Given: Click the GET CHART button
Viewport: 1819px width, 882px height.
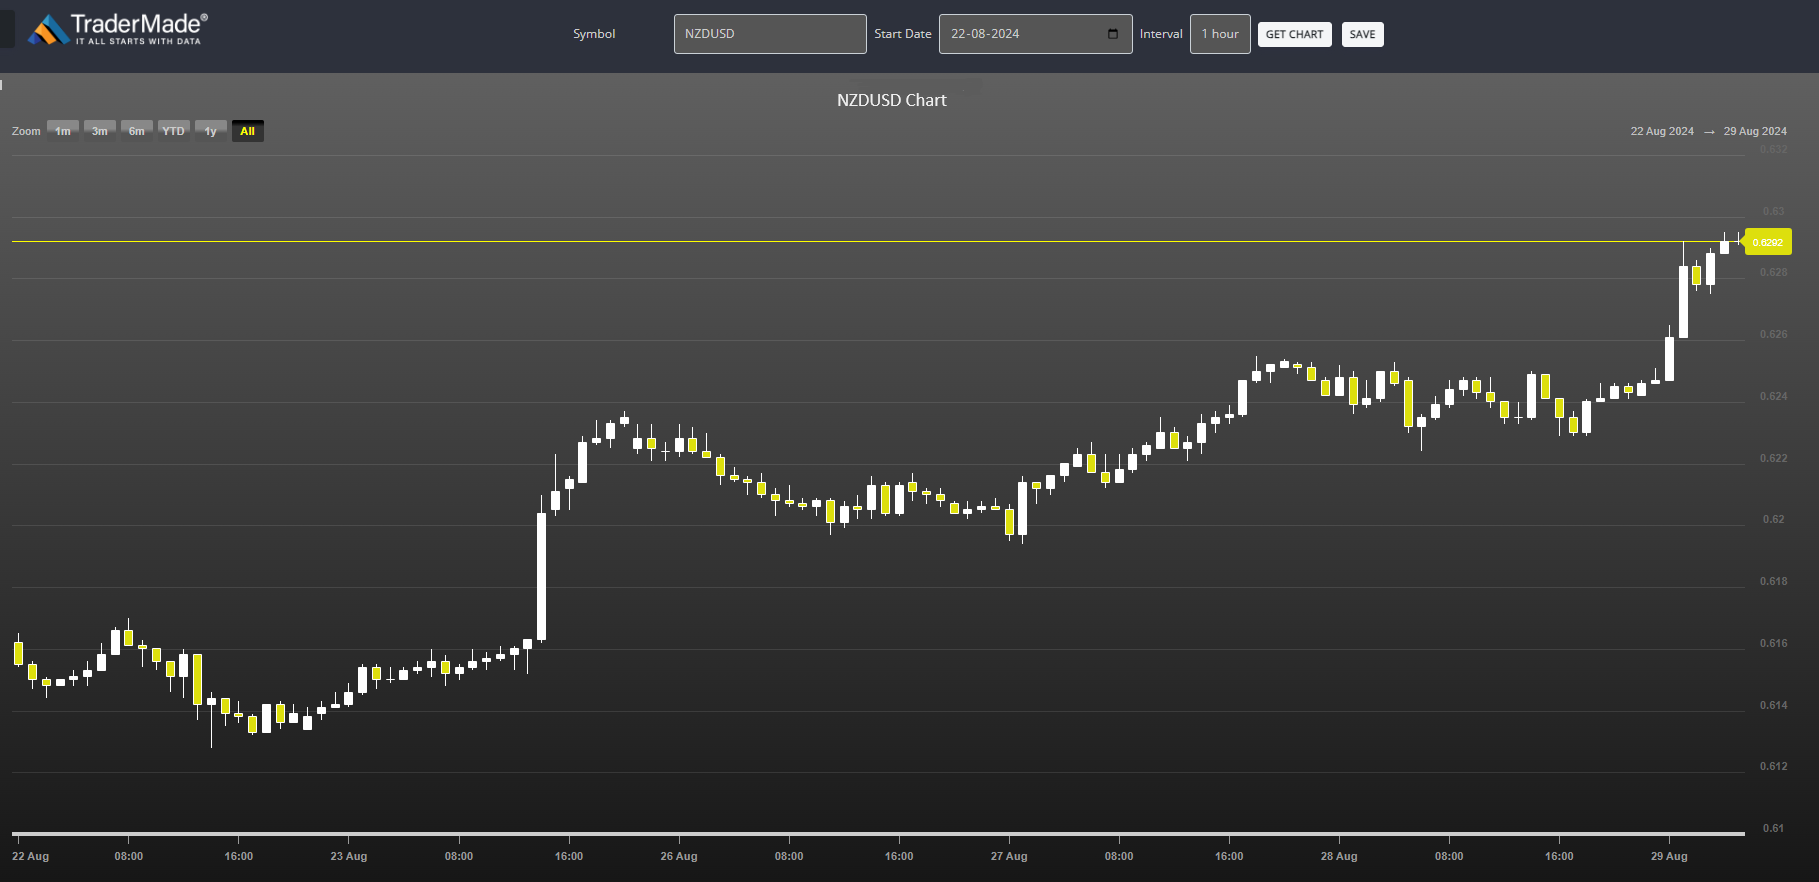Looking at the screenshot, I should tap(1294, 34).
